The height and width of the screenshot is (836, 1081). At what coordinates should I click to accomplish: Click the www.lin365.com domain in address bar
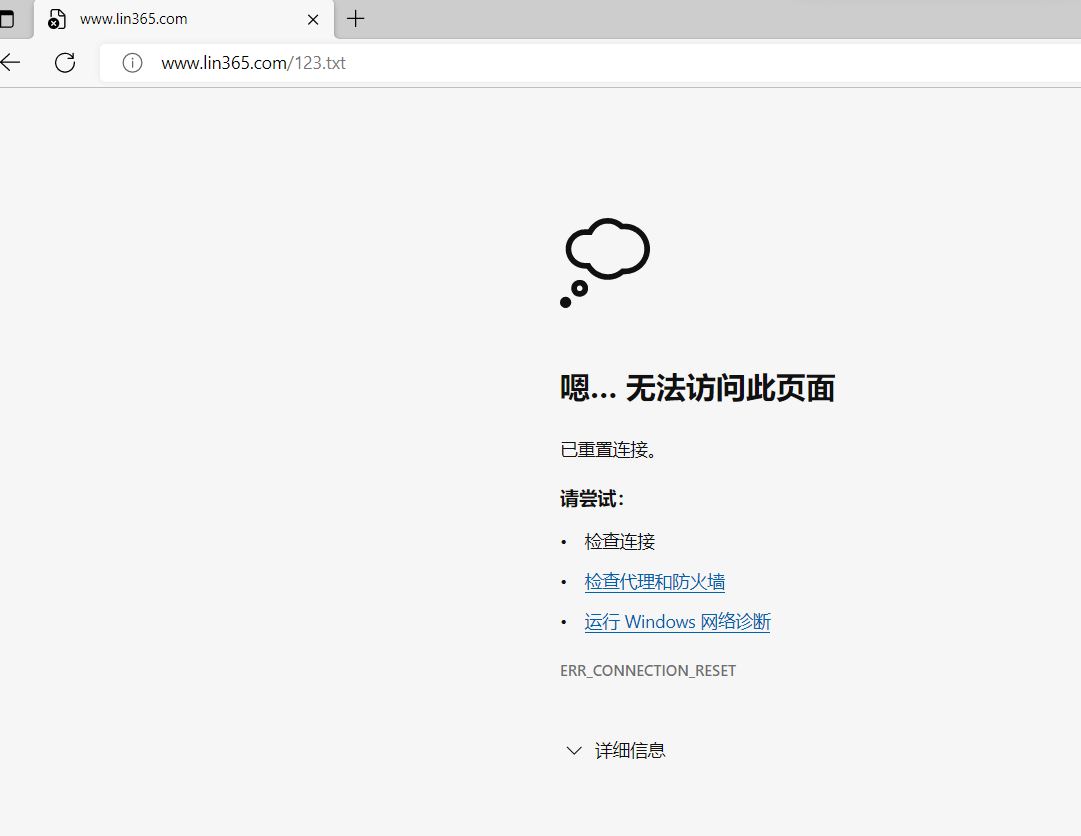click(x=224, y=63)
